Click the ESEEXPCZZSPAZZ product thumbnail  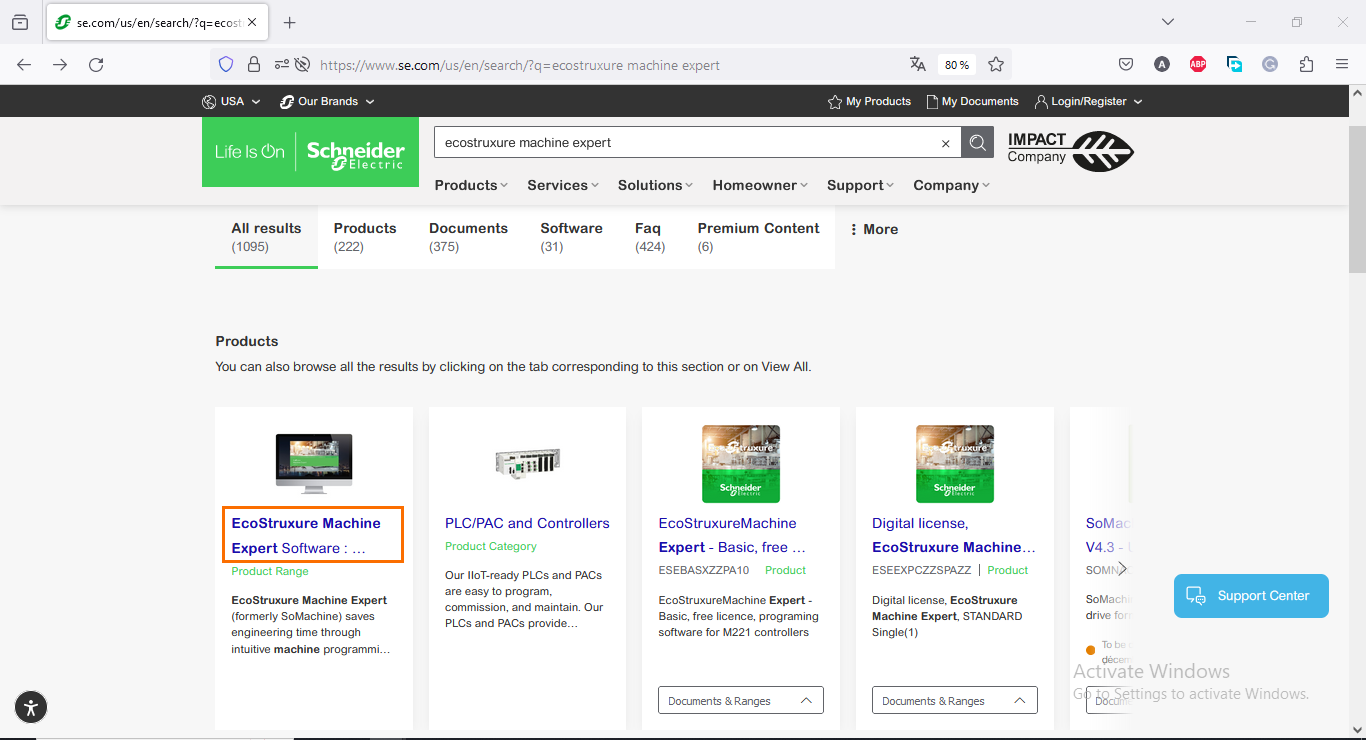pyautogui.click(x=955, y=463)
